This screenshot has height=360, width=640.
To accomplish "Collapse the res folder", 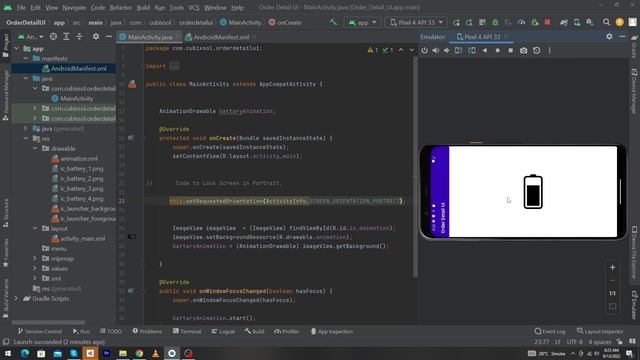I will coord(26,139).
